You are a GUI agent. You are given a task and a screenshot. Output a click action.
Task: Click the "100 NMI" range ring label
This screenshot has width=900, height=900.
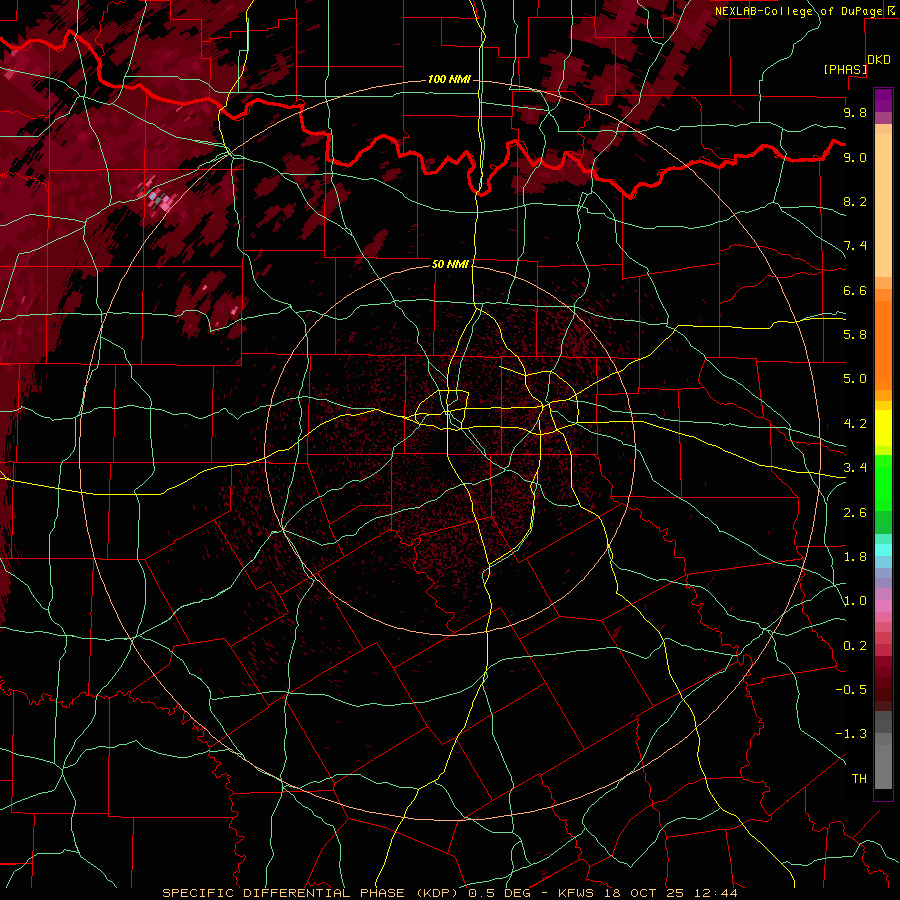(449, 79)
